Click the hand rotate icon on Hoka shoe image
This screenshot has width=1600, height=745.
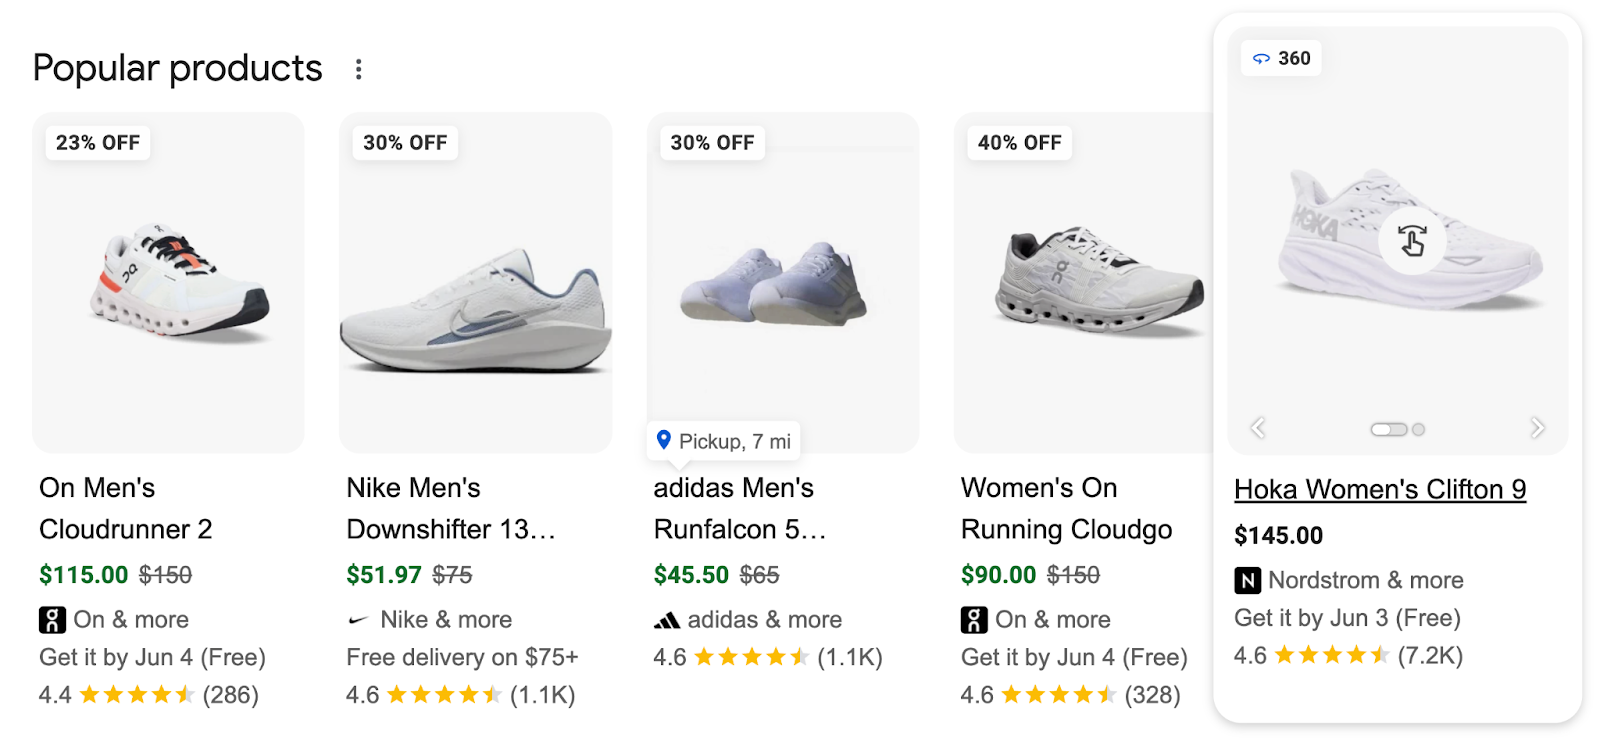point(1411,243)
